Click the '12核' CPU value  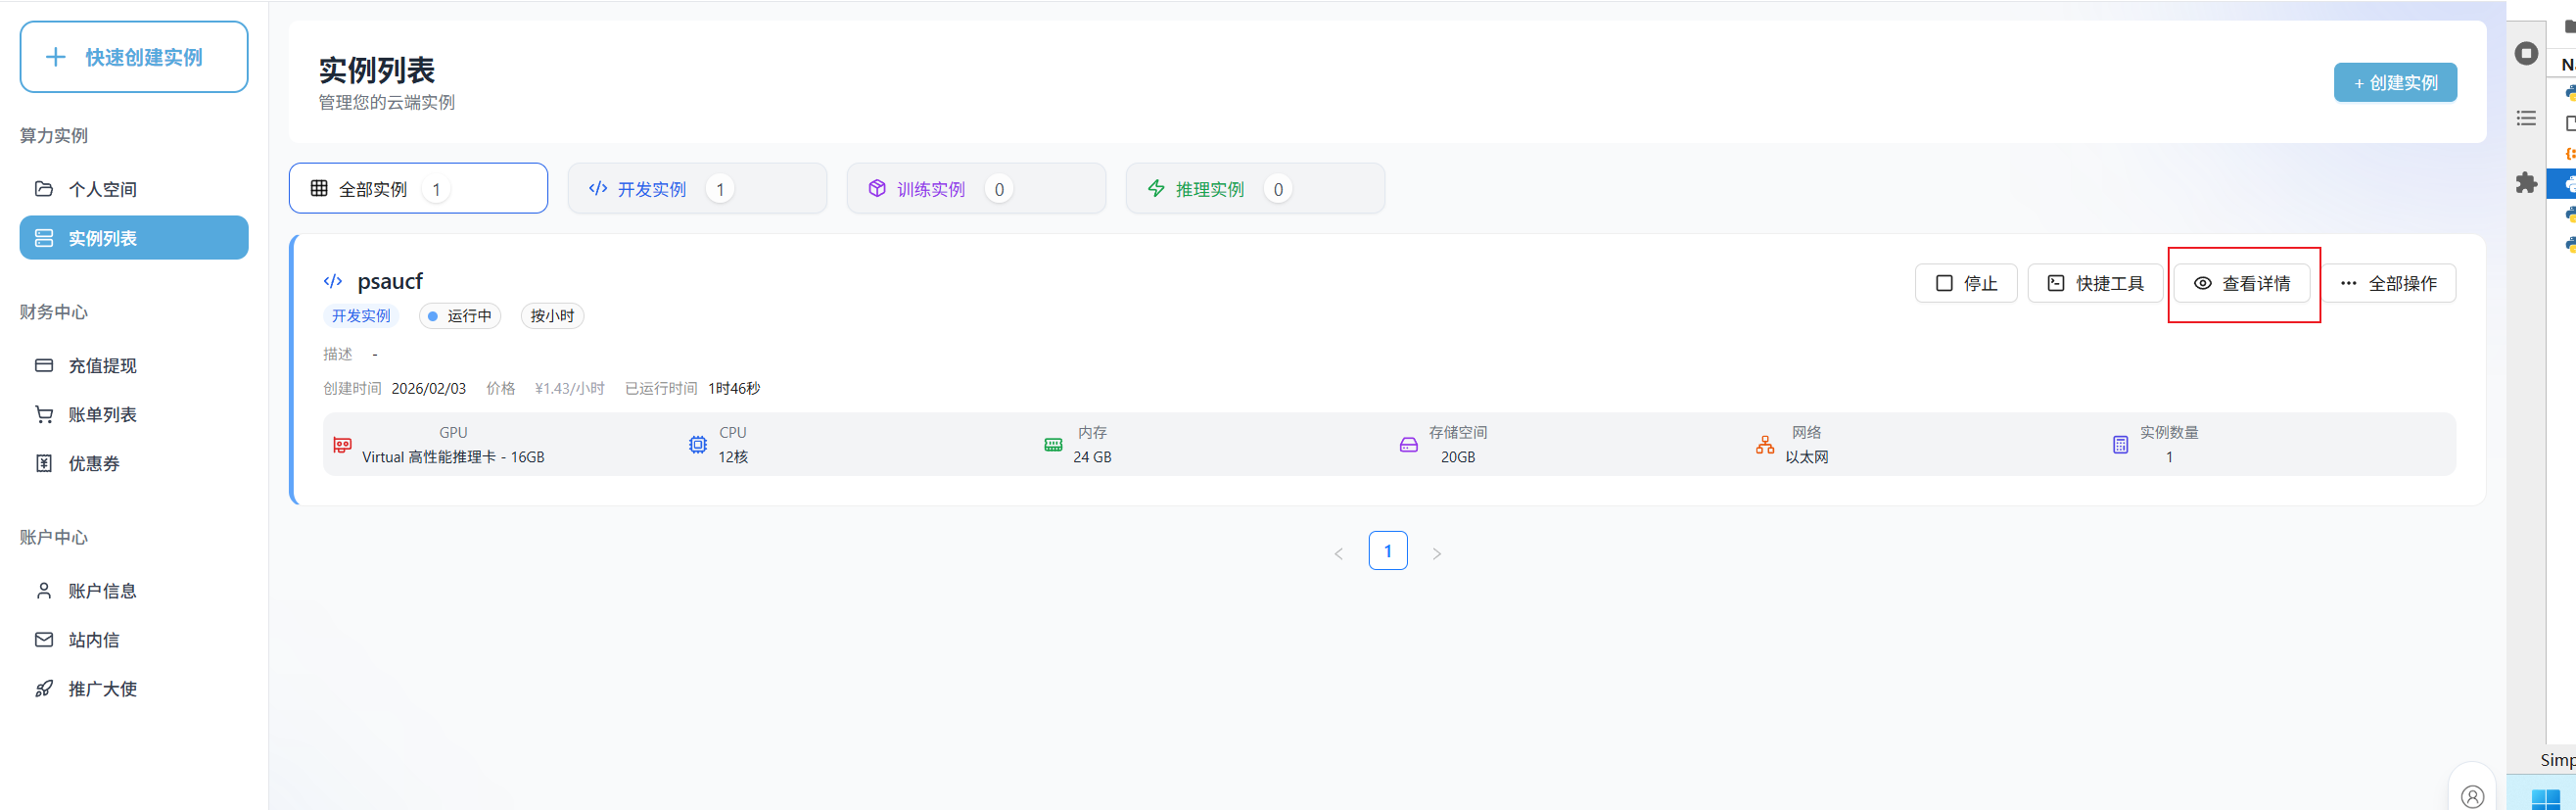click(733, 457)
